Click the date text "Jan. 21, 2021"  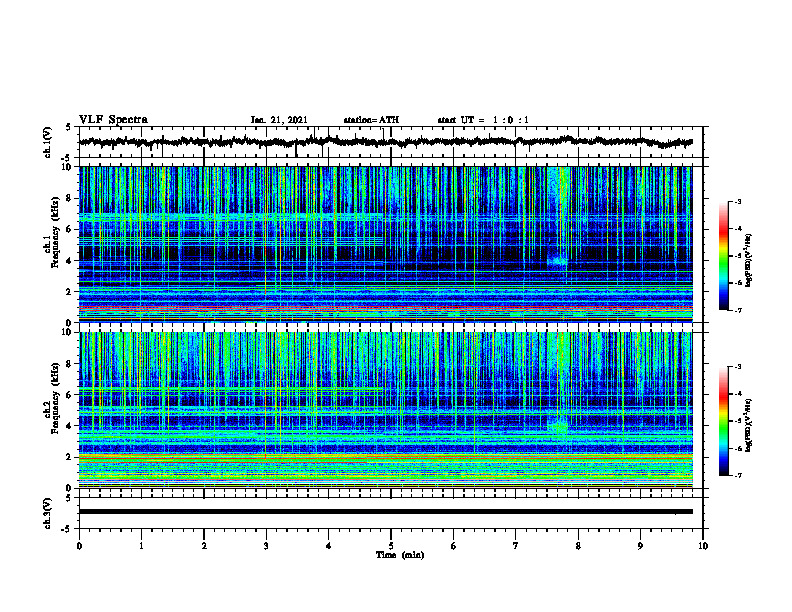point(279,120)
